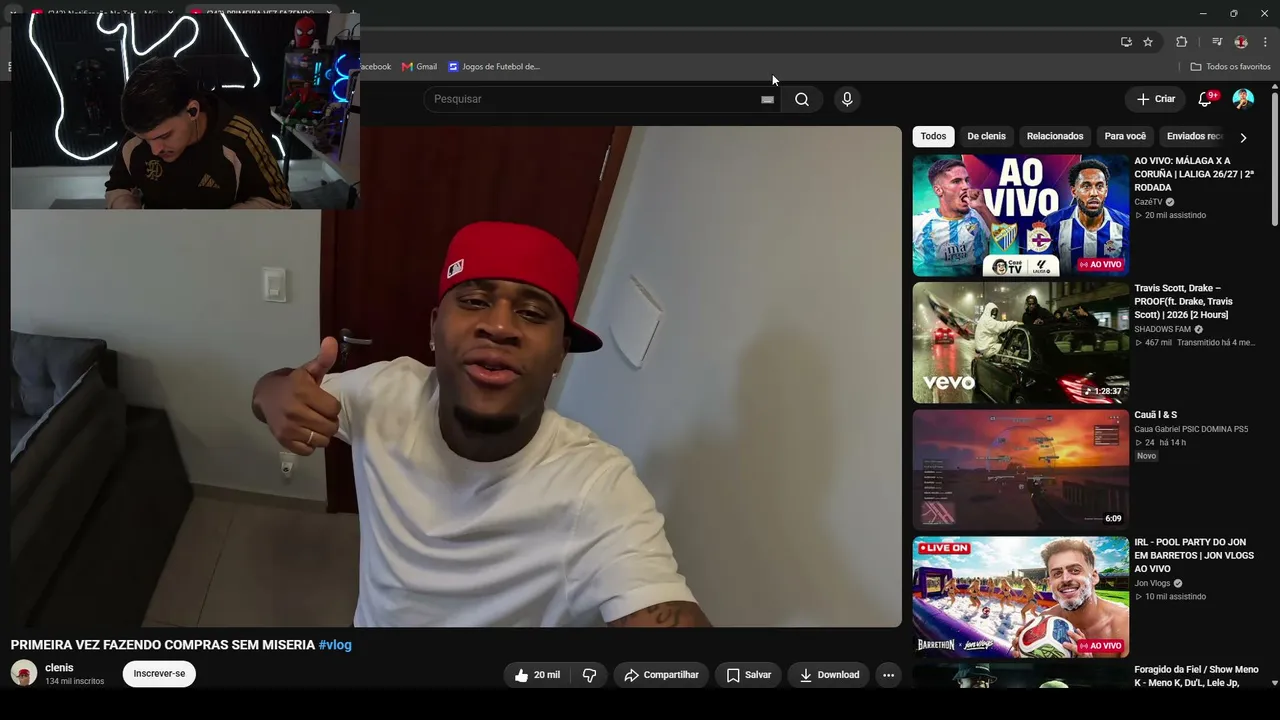1280x720 pixels.
Task: Close the PRIMEIRA VEZ FAZENDO browser tab
Action: [328, 14]
